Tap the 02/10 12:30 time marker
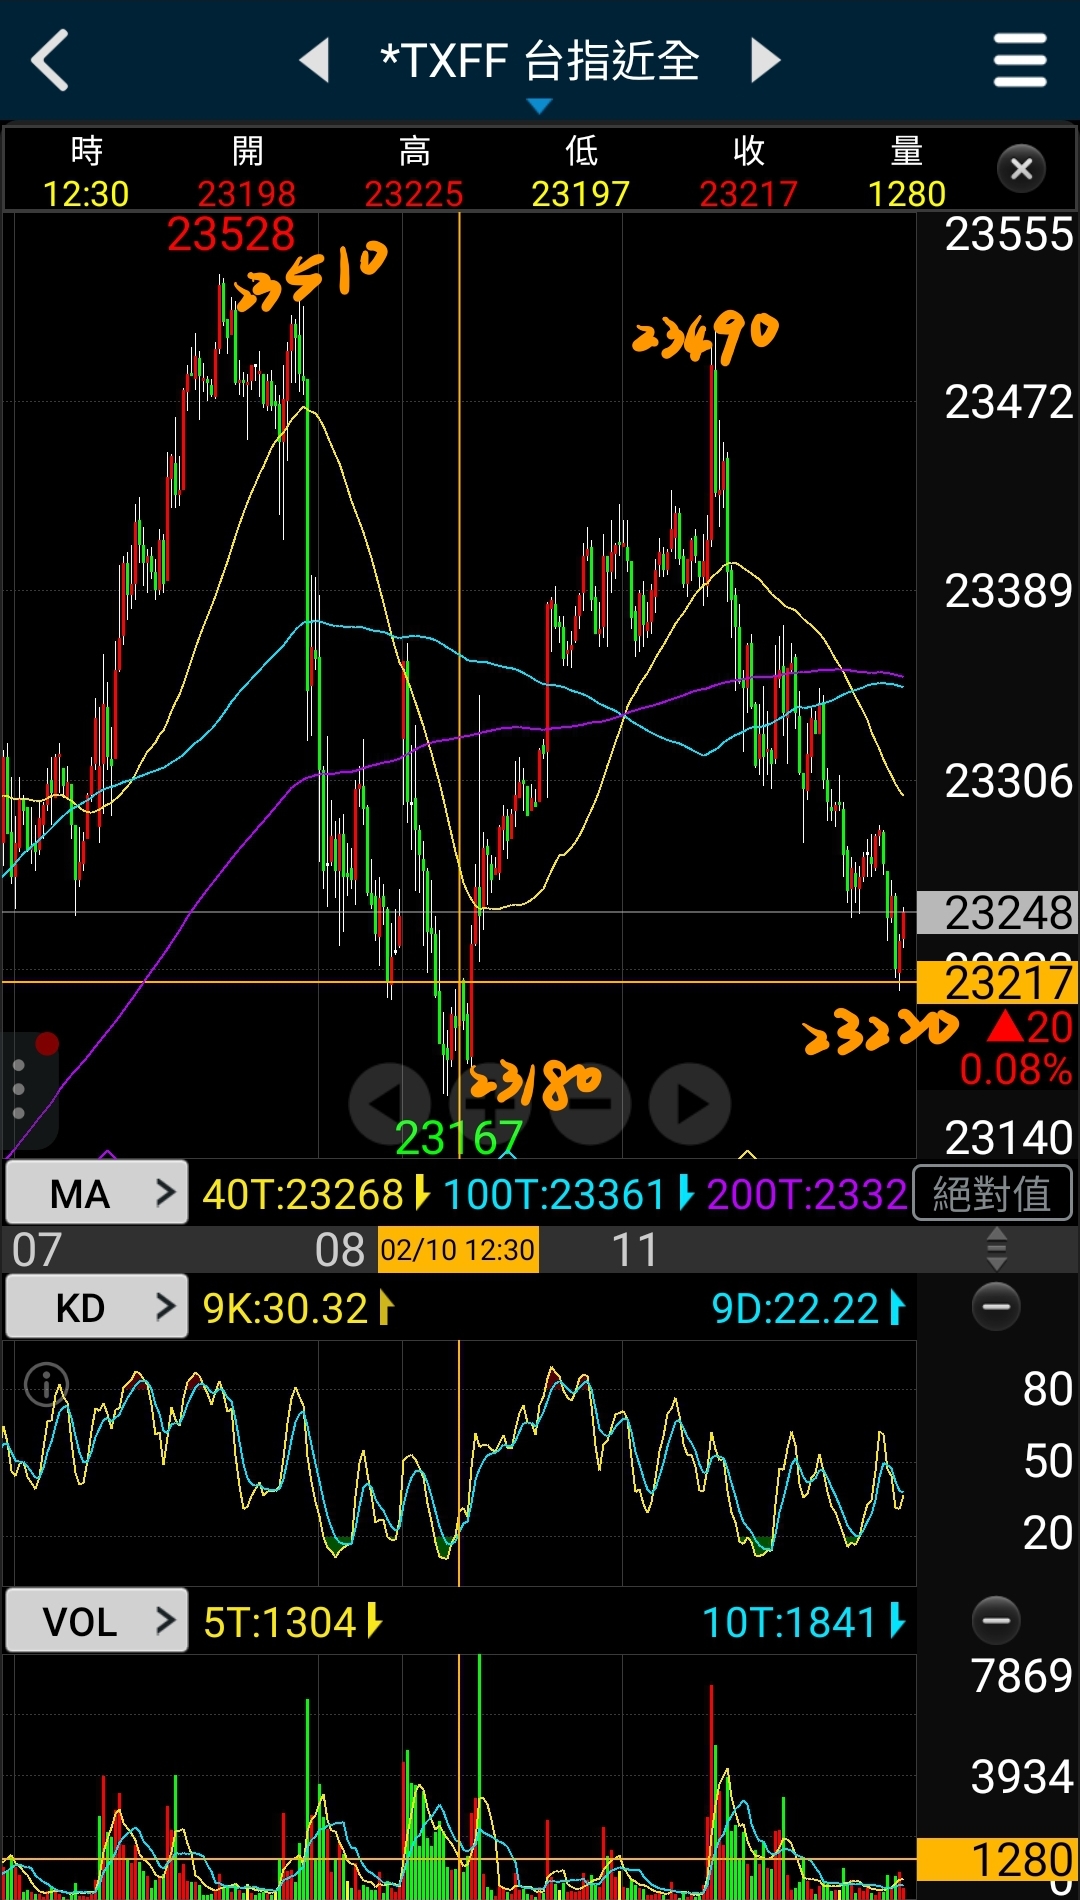 click(458, 1250)
